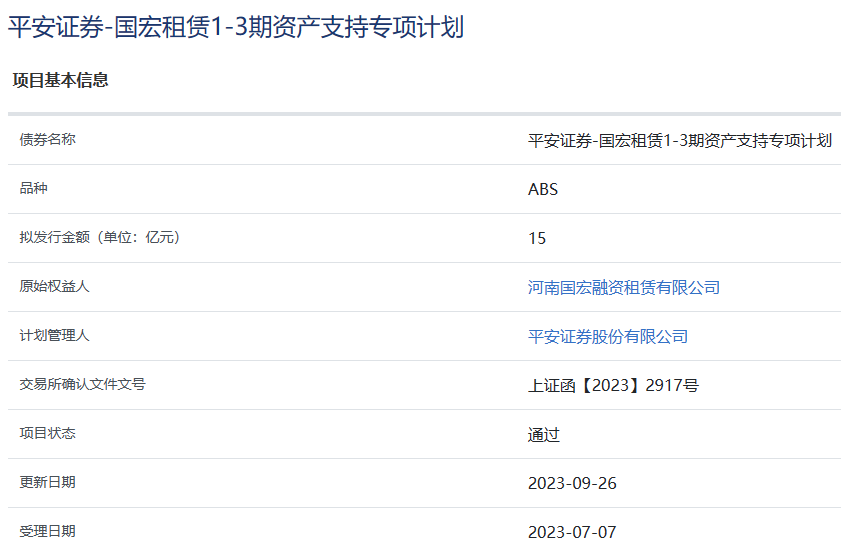Click the 拟发行金额（单位：亿元）label
The width and height of the screenshot is (841, 543).
100,237
